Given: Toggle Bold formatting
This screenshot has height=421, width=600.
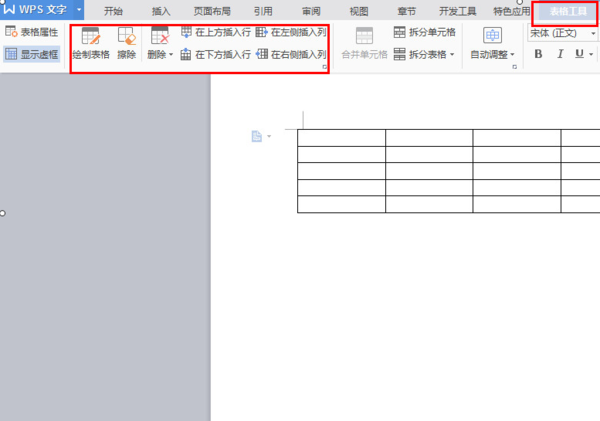Looking at the screenshot, I should point(538,54).
